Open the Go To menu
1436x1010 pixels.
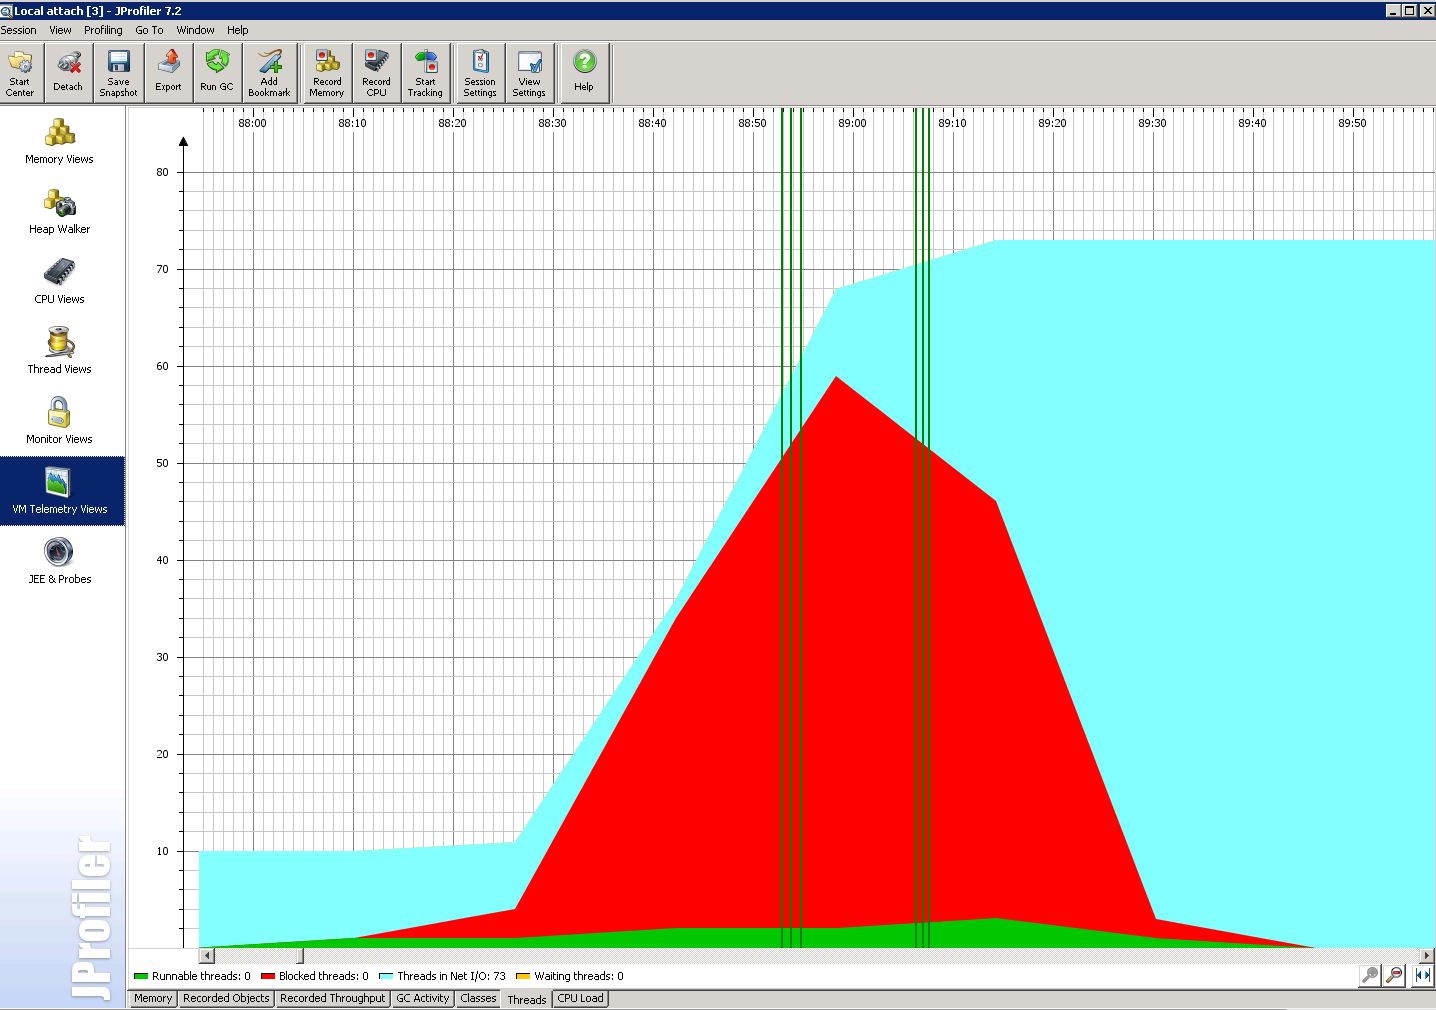(x=149, y=30)
